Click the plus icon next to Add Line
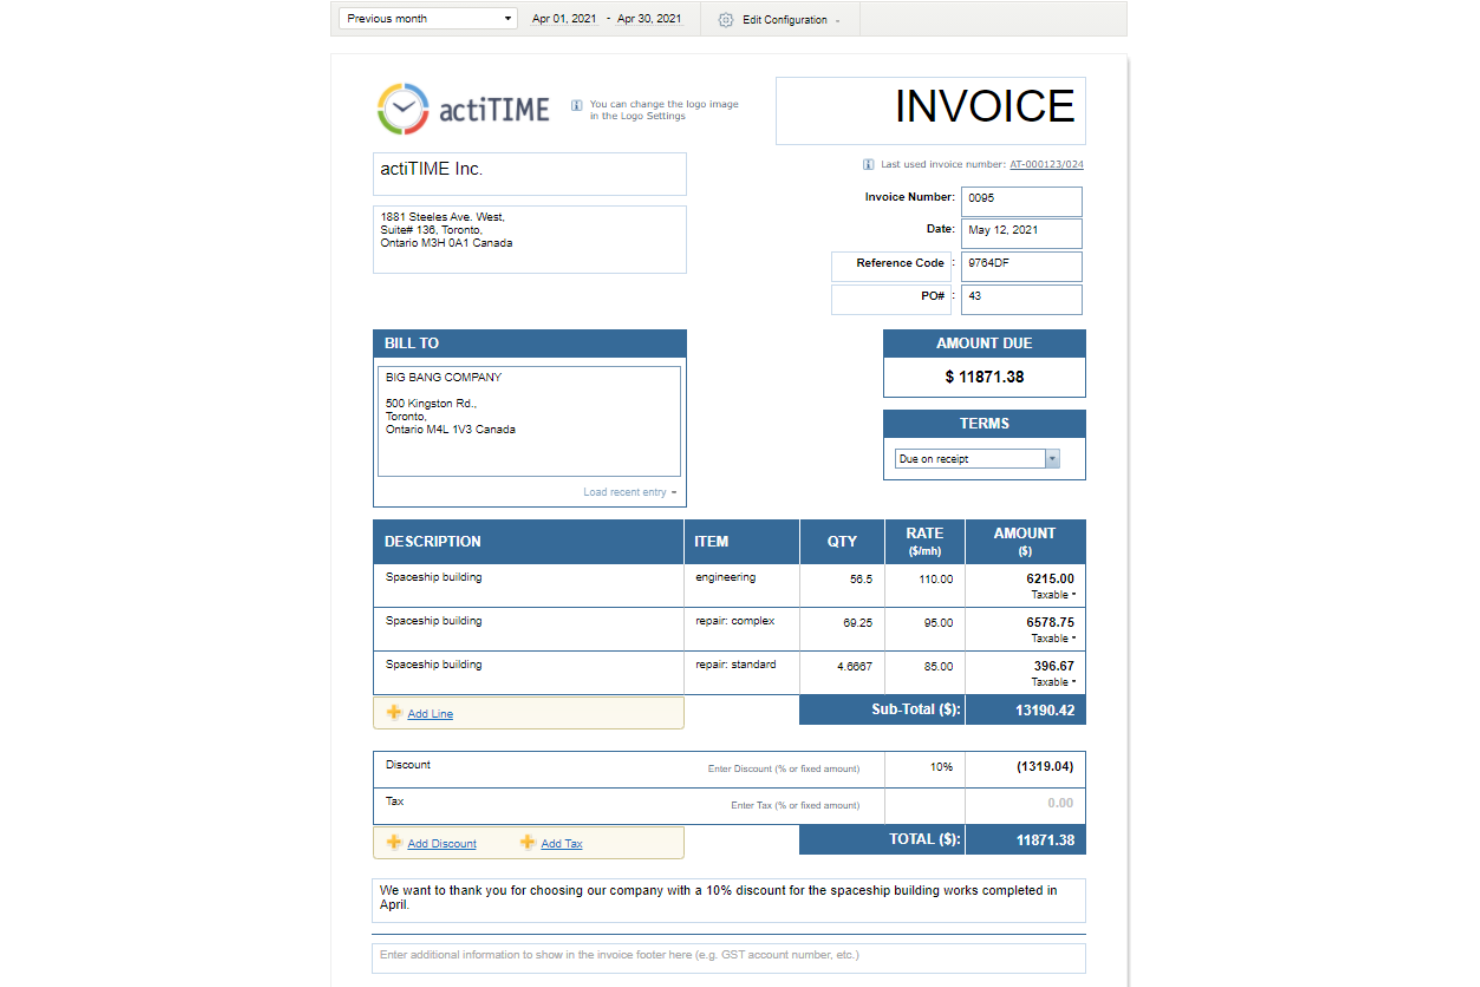 click(394, 713)
